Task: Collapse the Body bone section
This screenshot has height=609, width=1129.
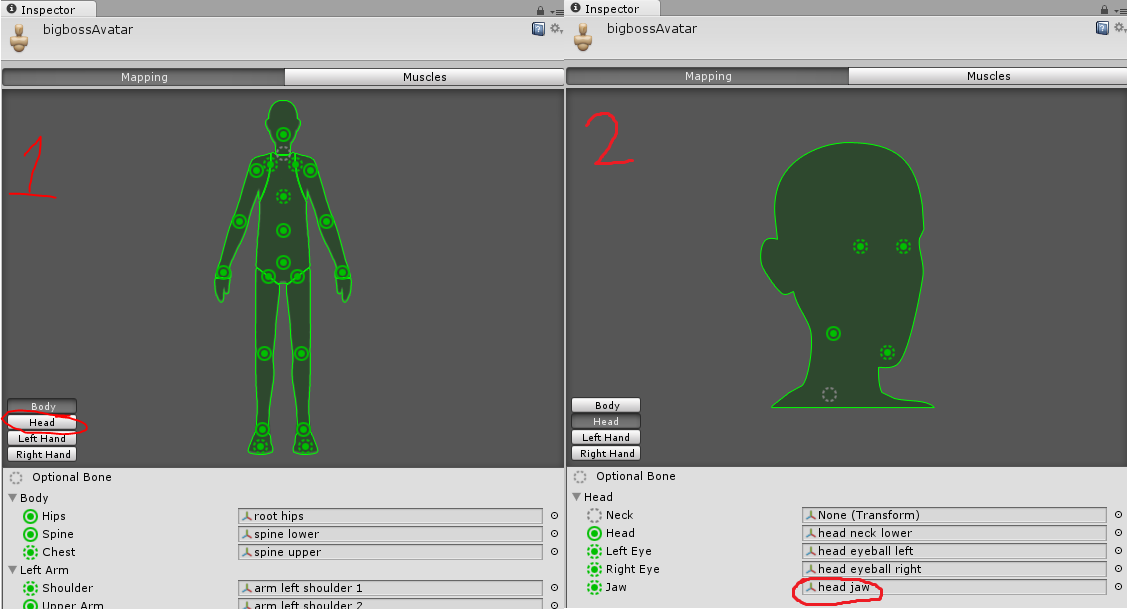Action: [x=13, y=498]
